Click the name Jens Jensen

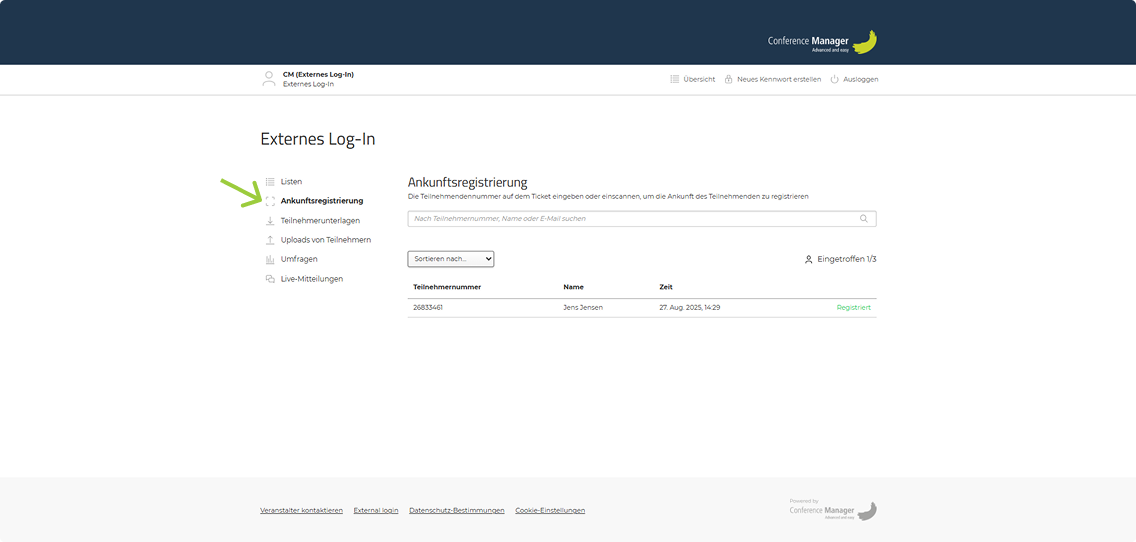coord(582,307)
